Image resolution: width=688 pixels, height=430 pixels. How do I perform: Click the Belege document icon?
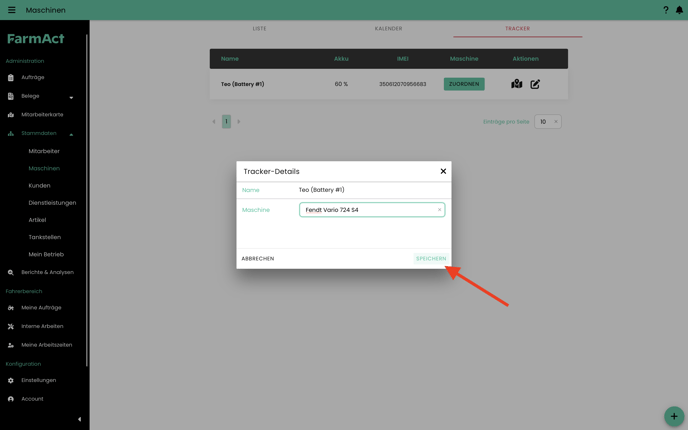[11, 96]
